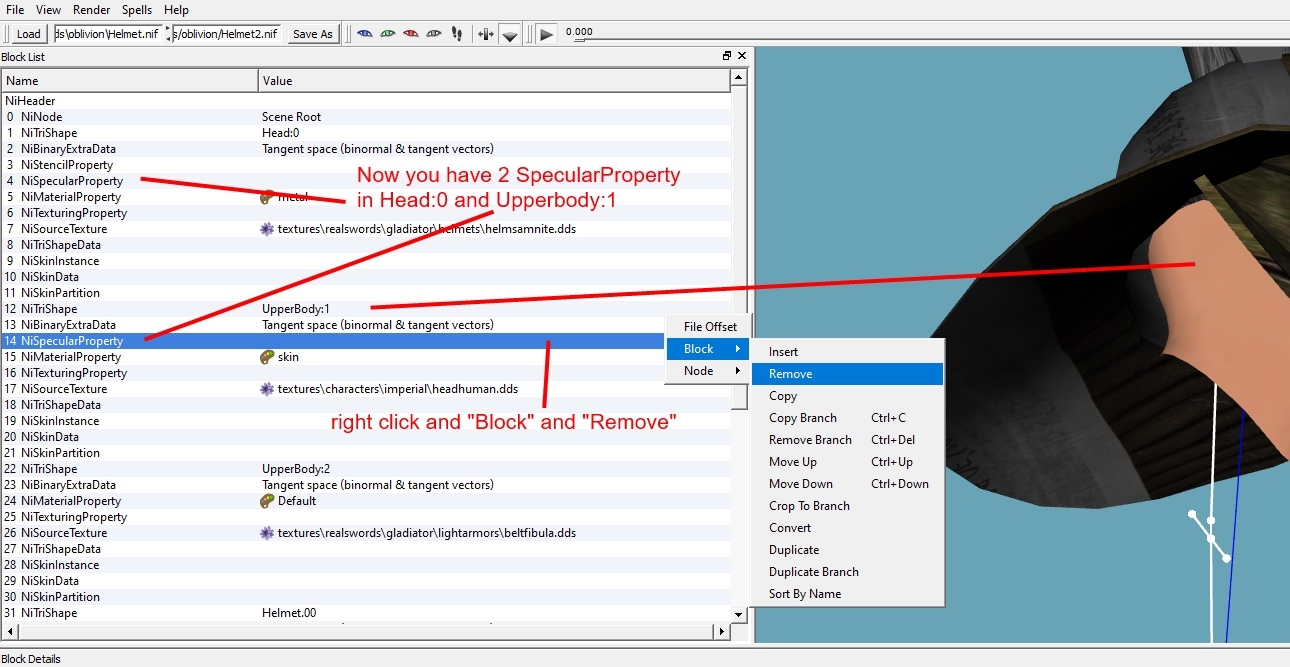Click the Load button
The width and height of the screenshot is (1290, 667).
point(29,34)
